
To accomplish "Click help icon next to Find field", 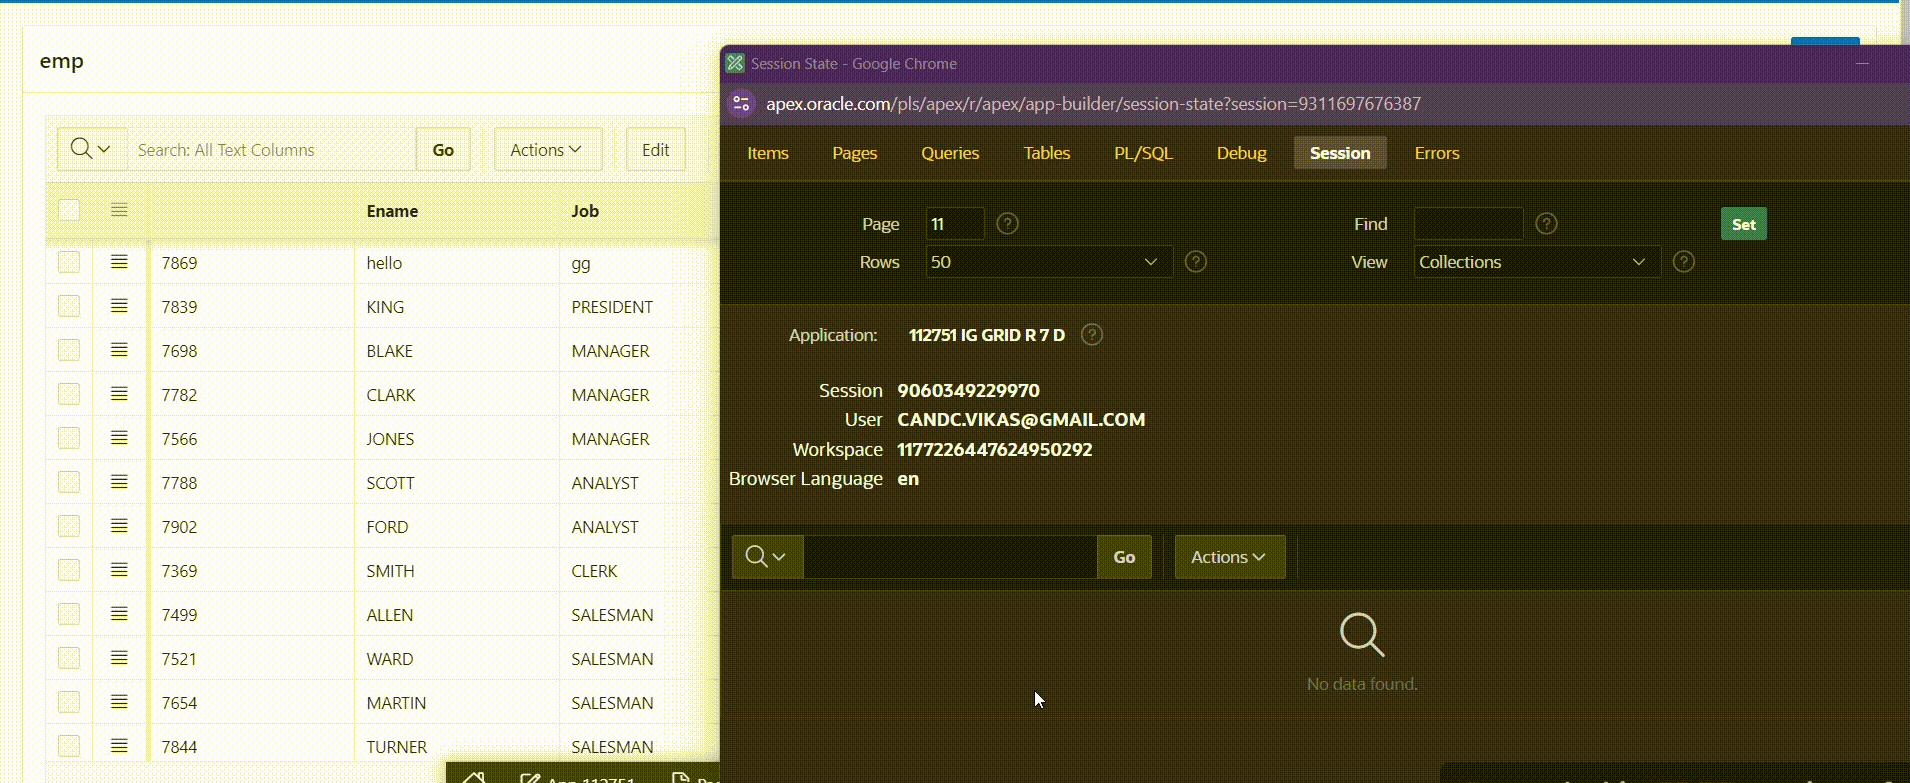I will (x=1546, y=224).
